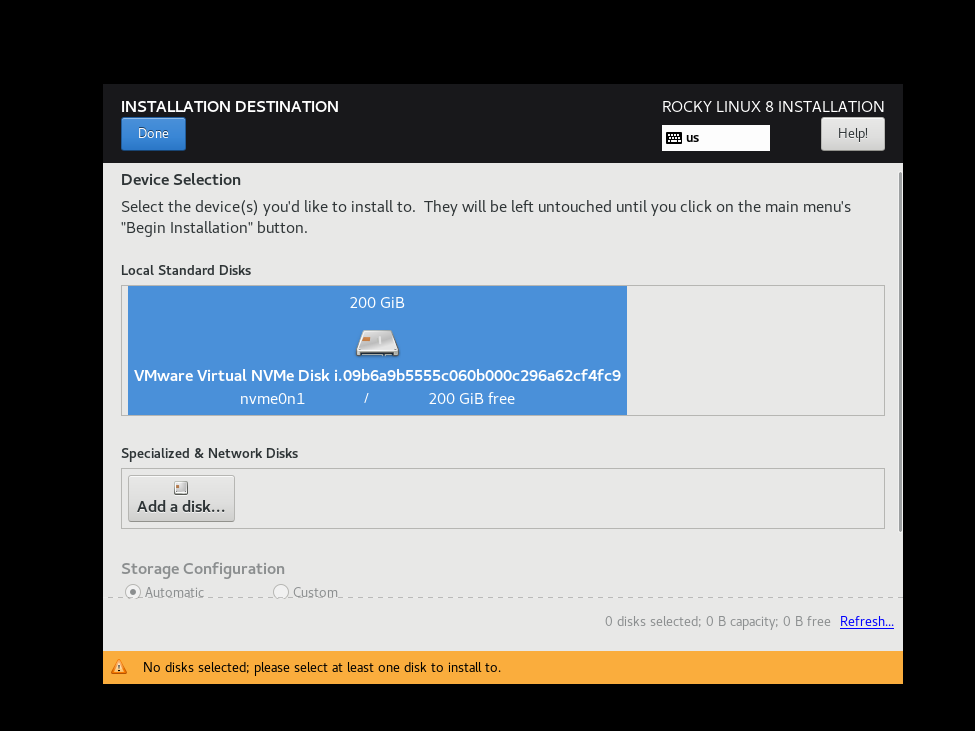This screenshot has height=731, width=975.
Task: Click the Specialized & Network Disks heading
Action: pyautogui.click(x=210, y=453)
